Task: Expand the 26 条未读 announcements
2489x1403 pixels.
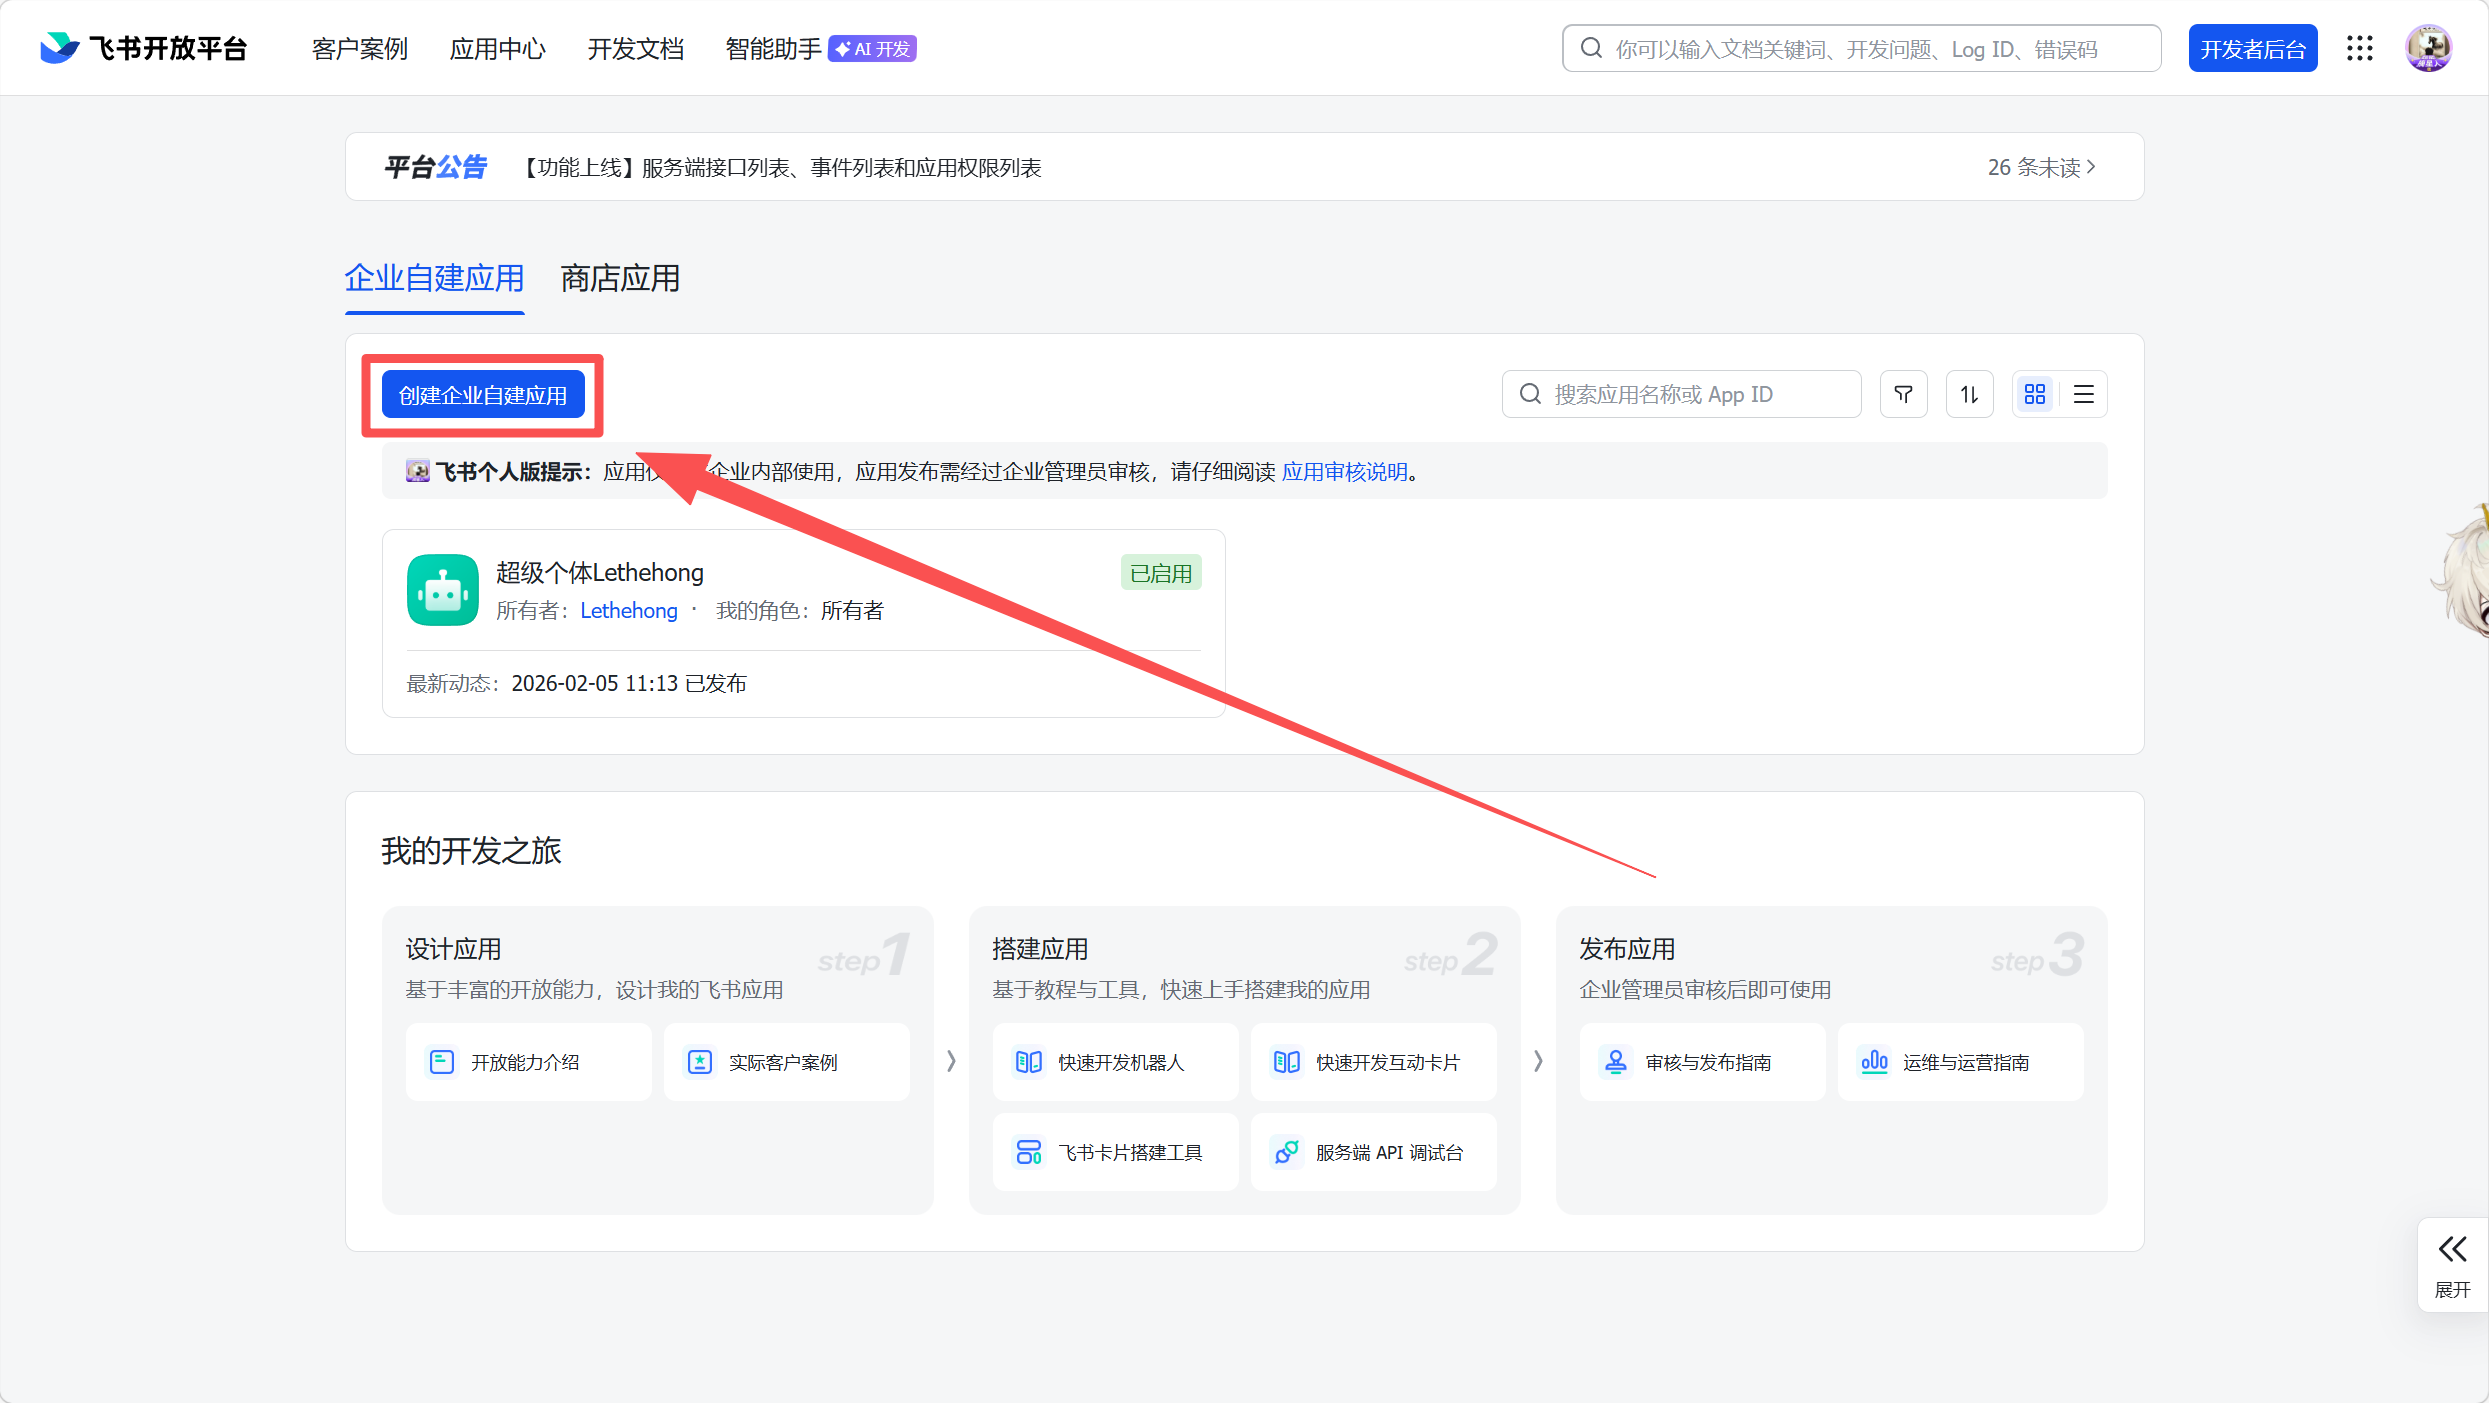Action: tap(2040, 167)
